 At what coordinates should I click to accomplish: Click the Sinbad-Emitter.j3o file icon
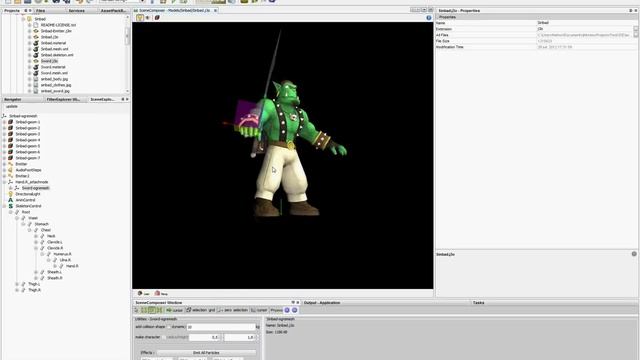(36, 31)
